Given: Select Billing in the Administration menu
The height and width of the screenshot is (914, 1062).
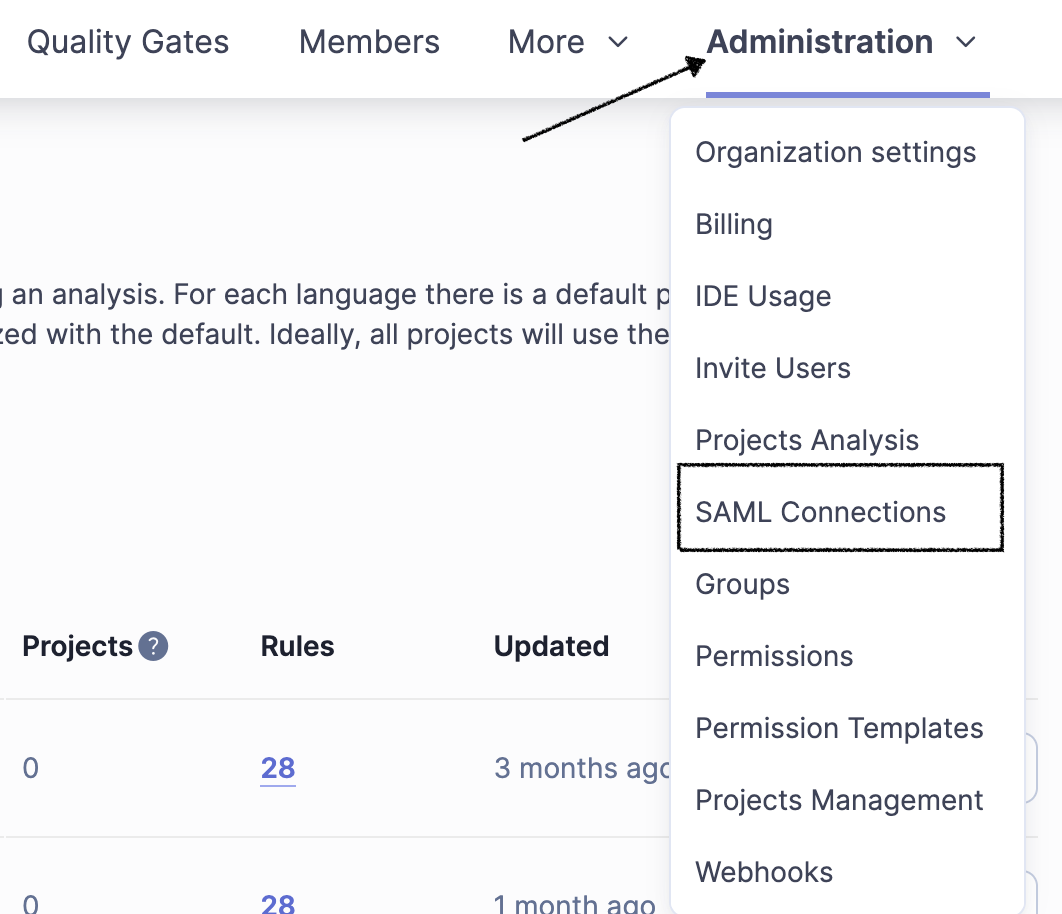Looking at the screenshot, I should tap(734, 225).
